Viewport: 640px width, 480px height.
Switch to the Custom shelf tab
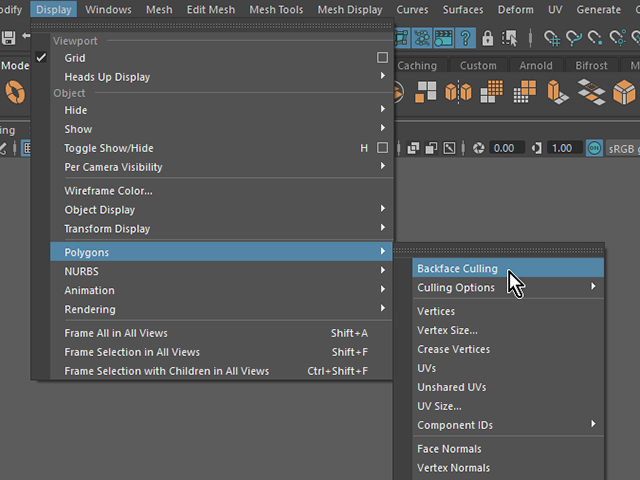coord(478,66)
